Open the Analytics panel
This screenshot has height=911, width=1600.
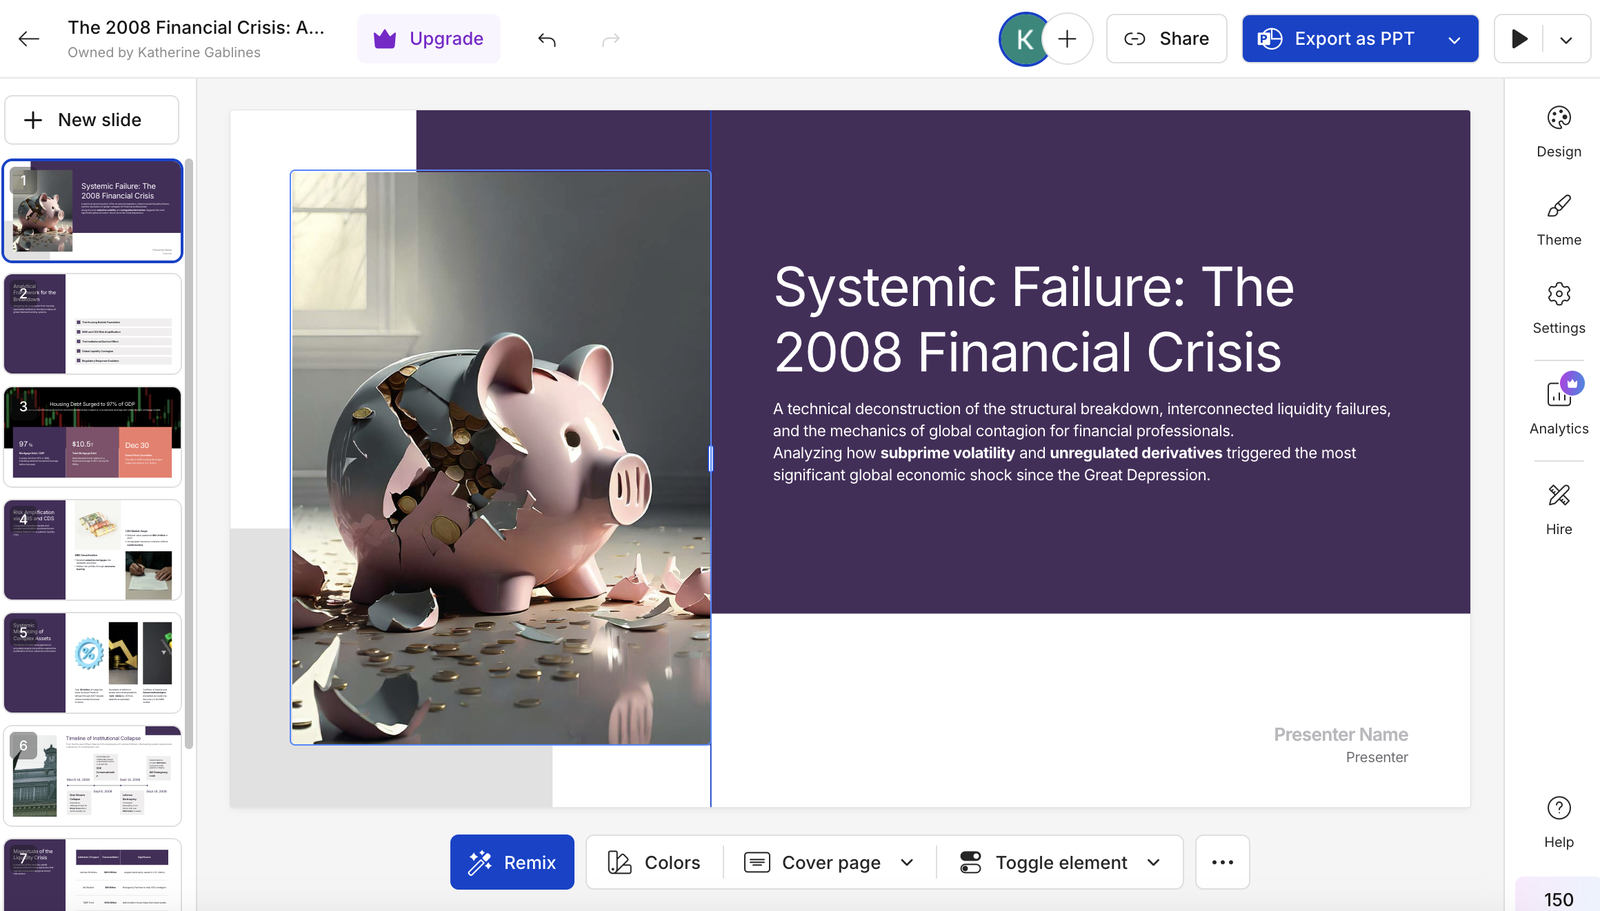[1558, 406]
